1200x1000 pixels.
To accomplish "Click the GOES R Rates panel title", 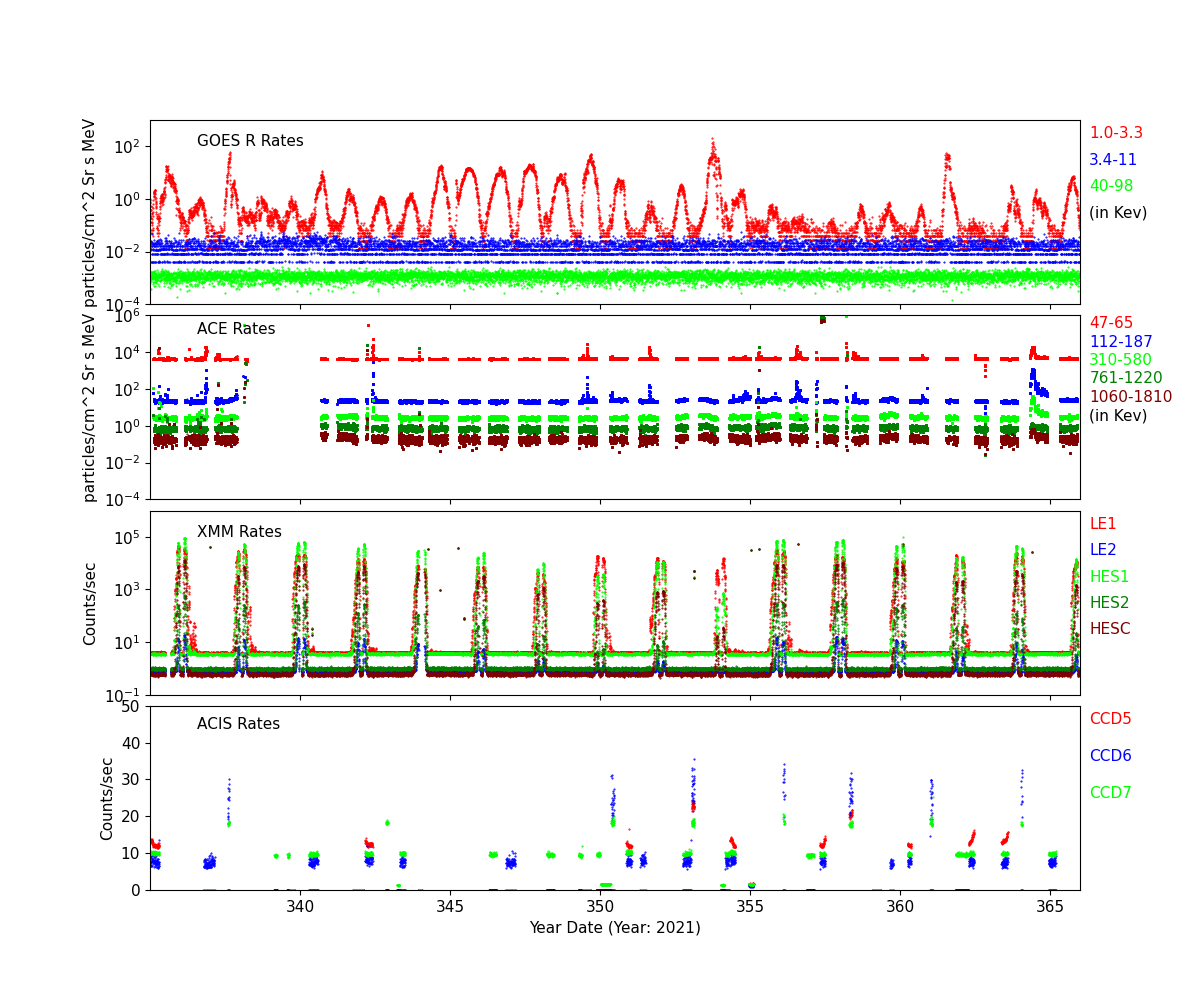I will pos(250,141).
